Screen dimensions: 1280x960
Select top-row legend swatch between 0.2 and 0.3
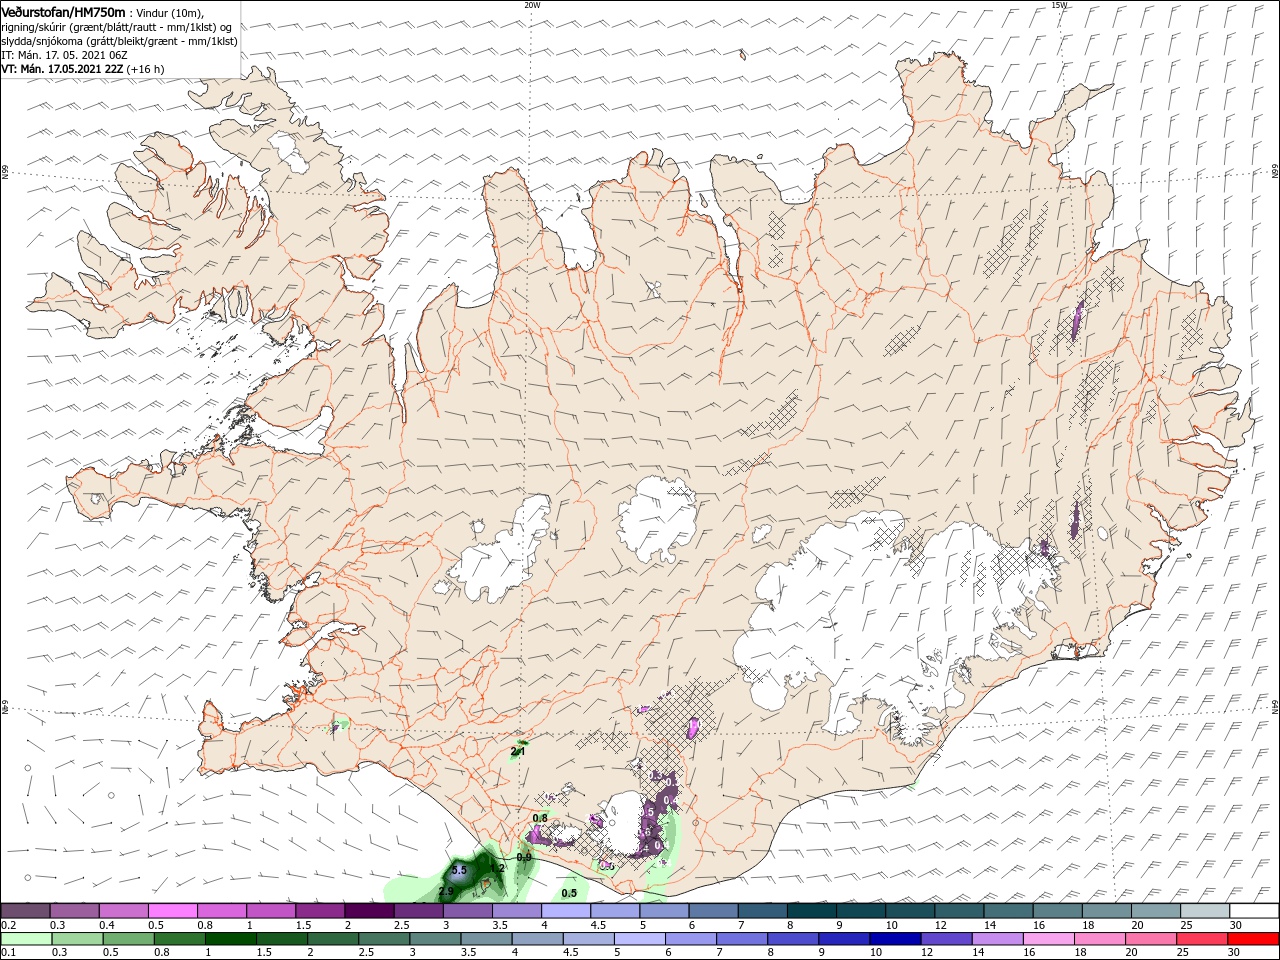pyautogui.click(x=25, y=911)
